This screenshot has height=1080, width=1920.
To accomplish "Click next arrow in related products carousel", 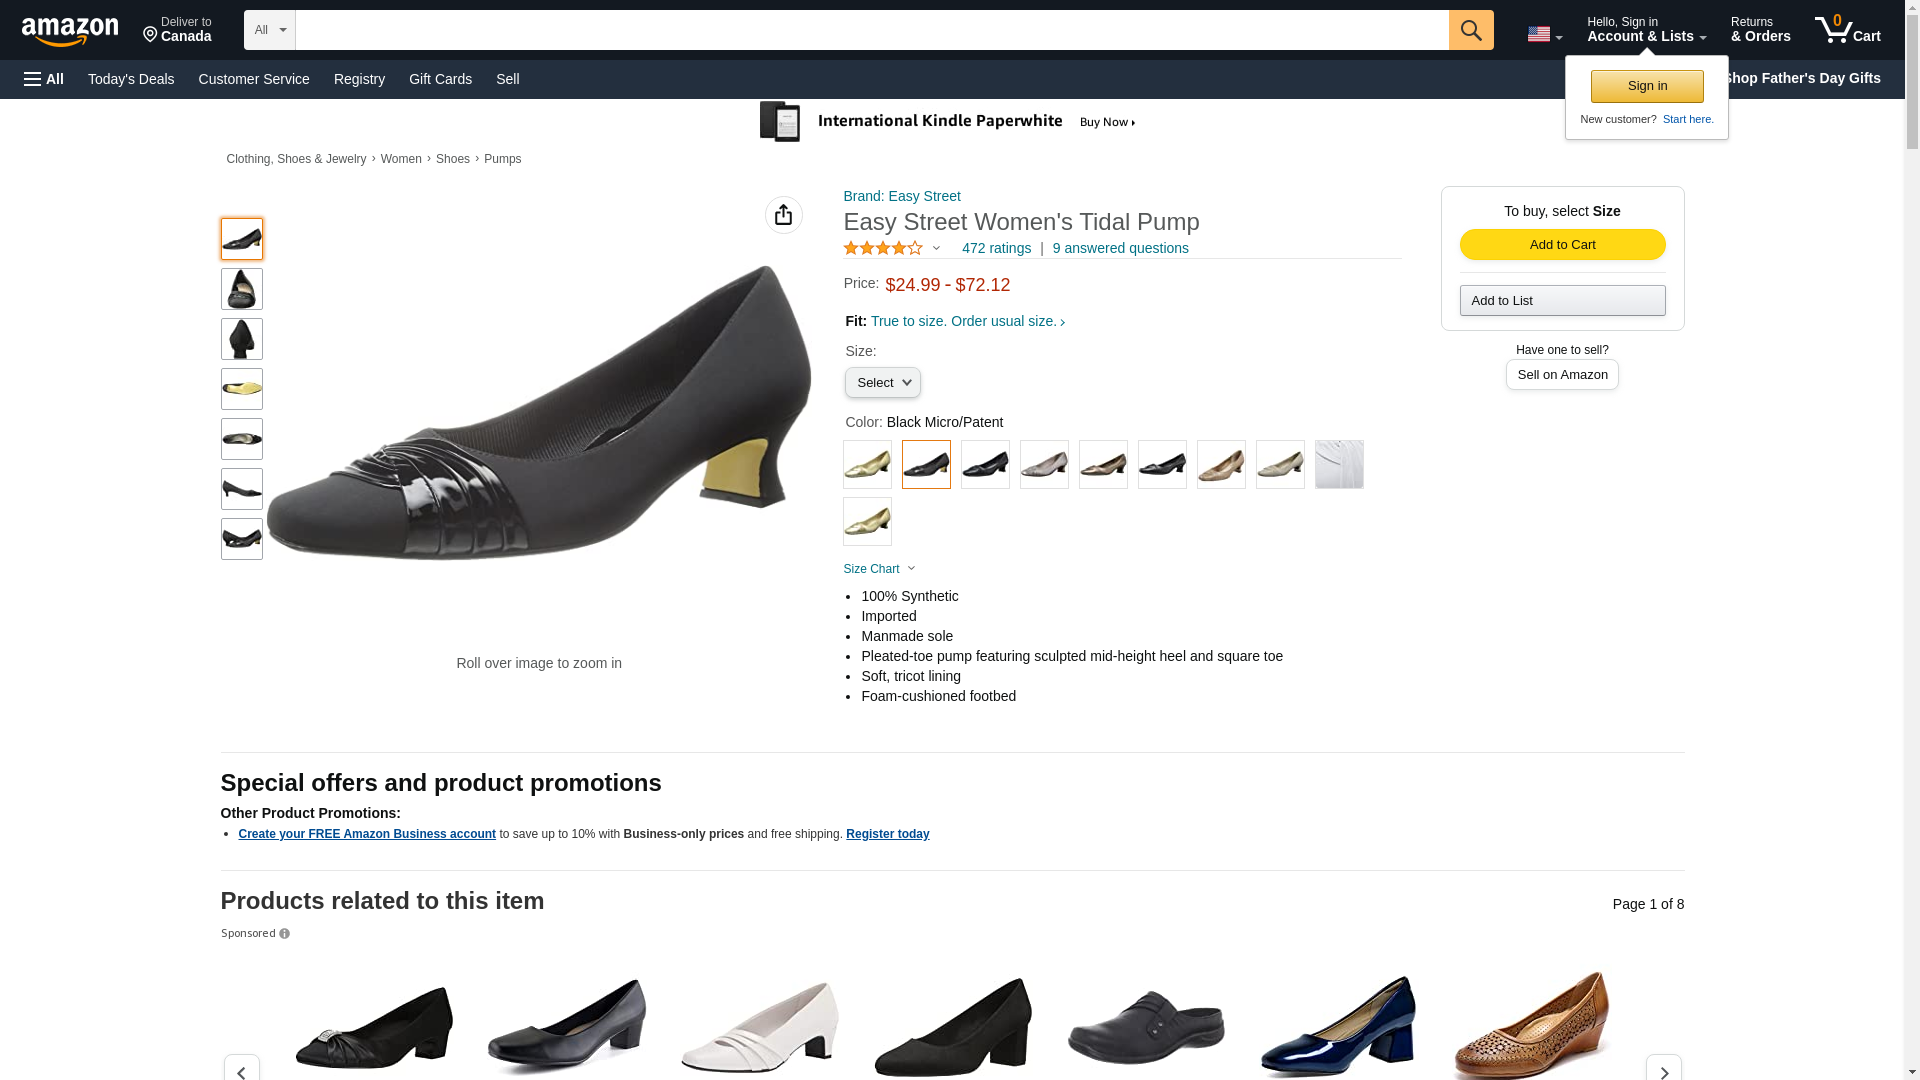I will coord(1663,1070).
